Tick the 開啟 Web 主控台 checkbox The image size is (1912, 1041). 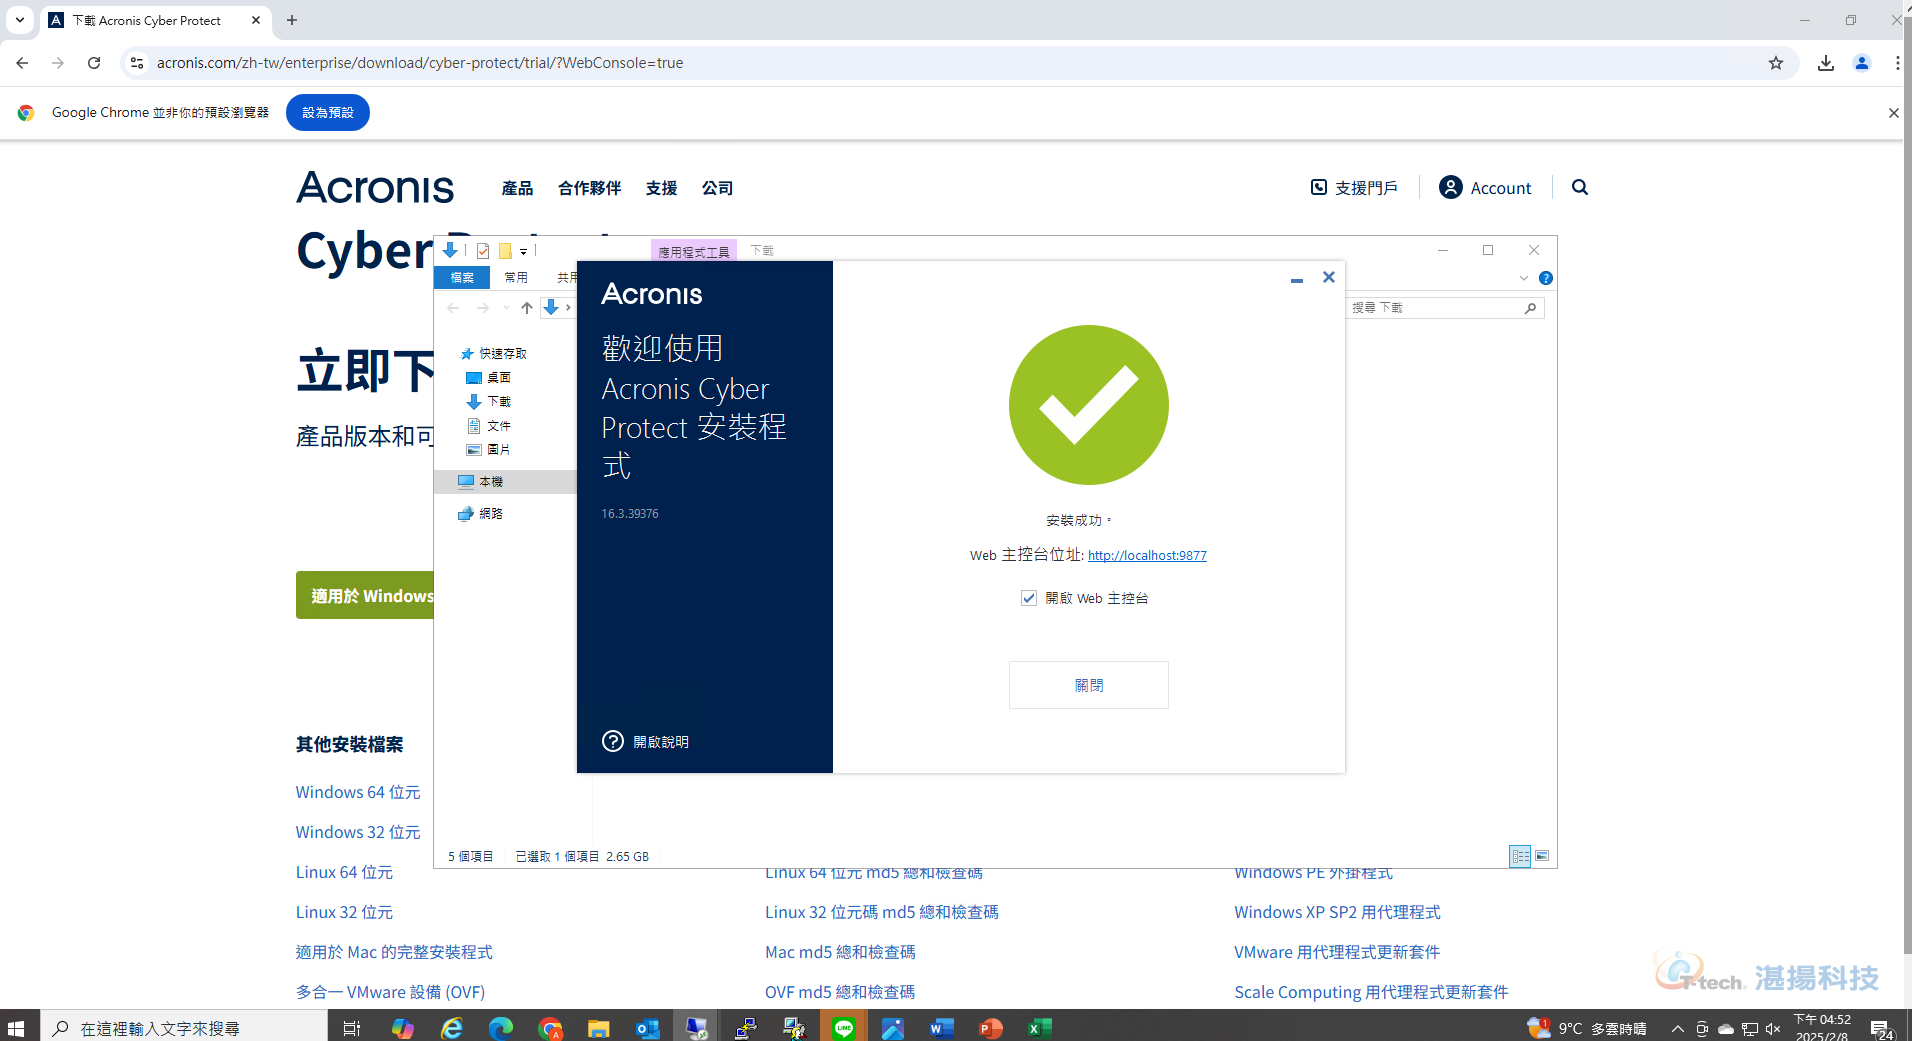[1028, 598]
